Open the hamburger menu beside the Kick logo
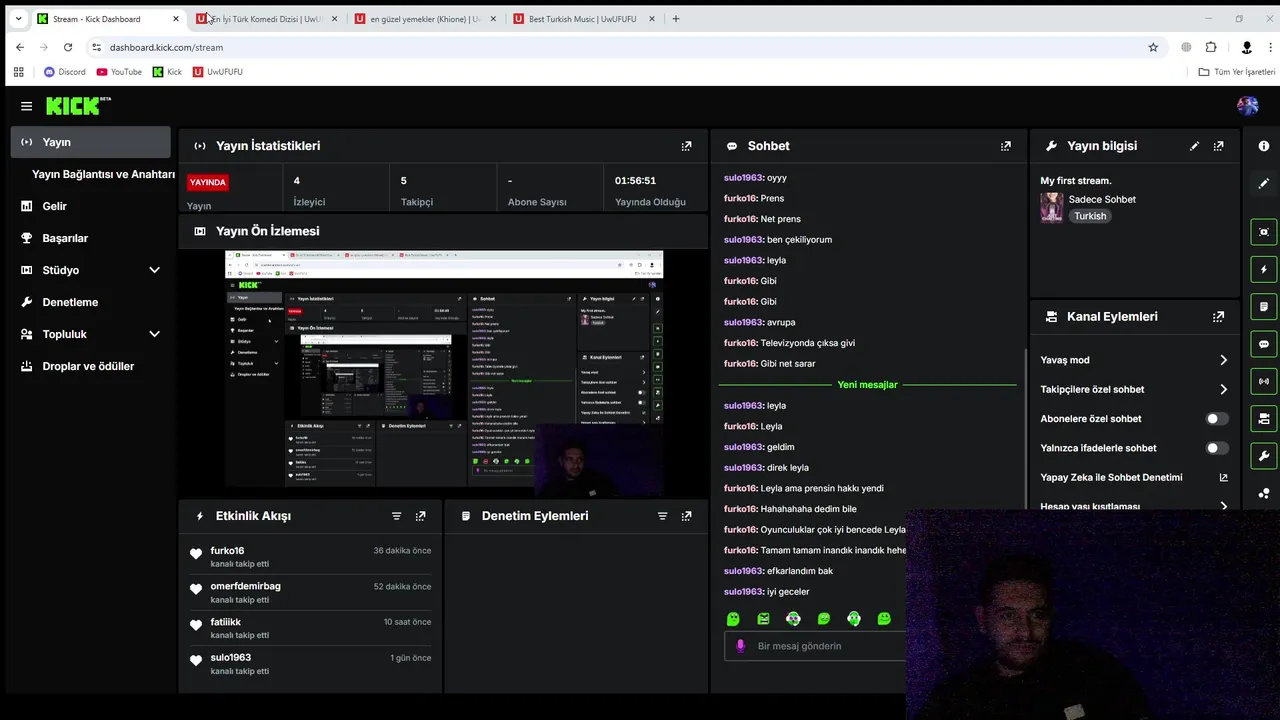This screenshot has width=1280, height=720. (x=26, y=106)
